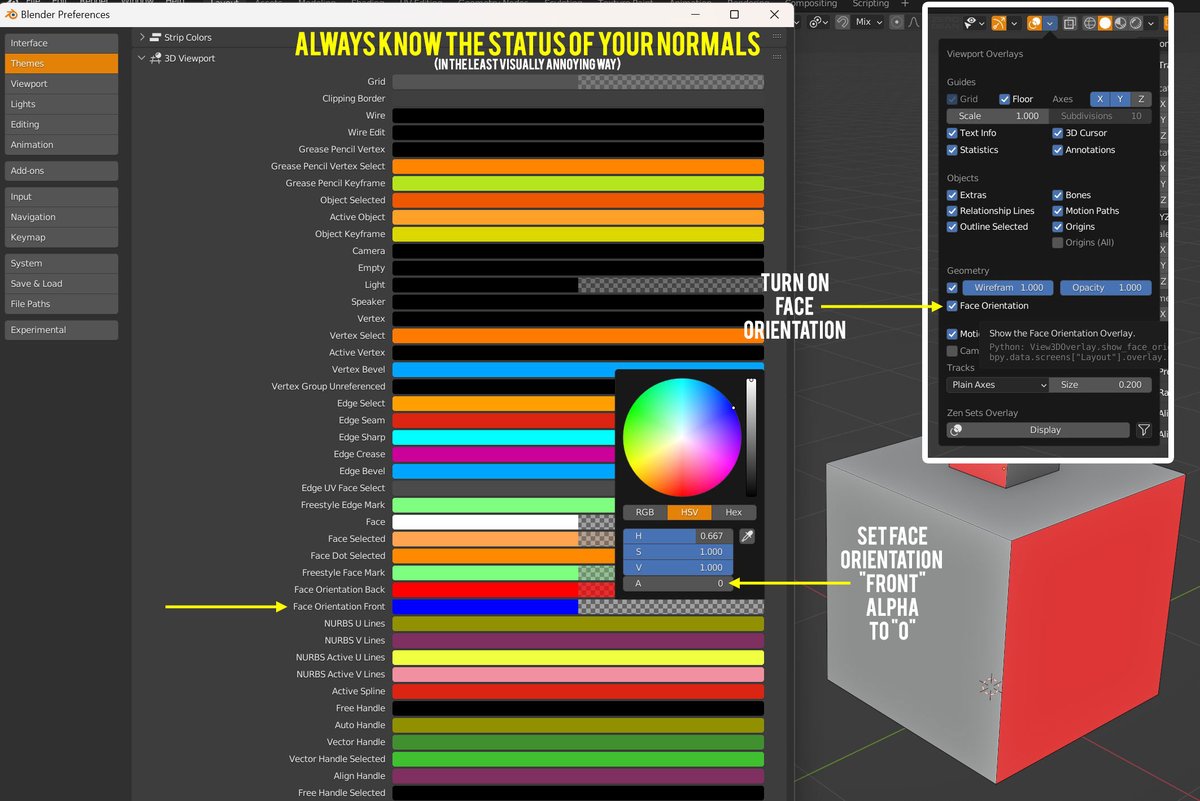This screenshot has width=1200, height=801.
Task: Switch to wireframe viewport shading icon
Action: click(x=1089, y=23)
